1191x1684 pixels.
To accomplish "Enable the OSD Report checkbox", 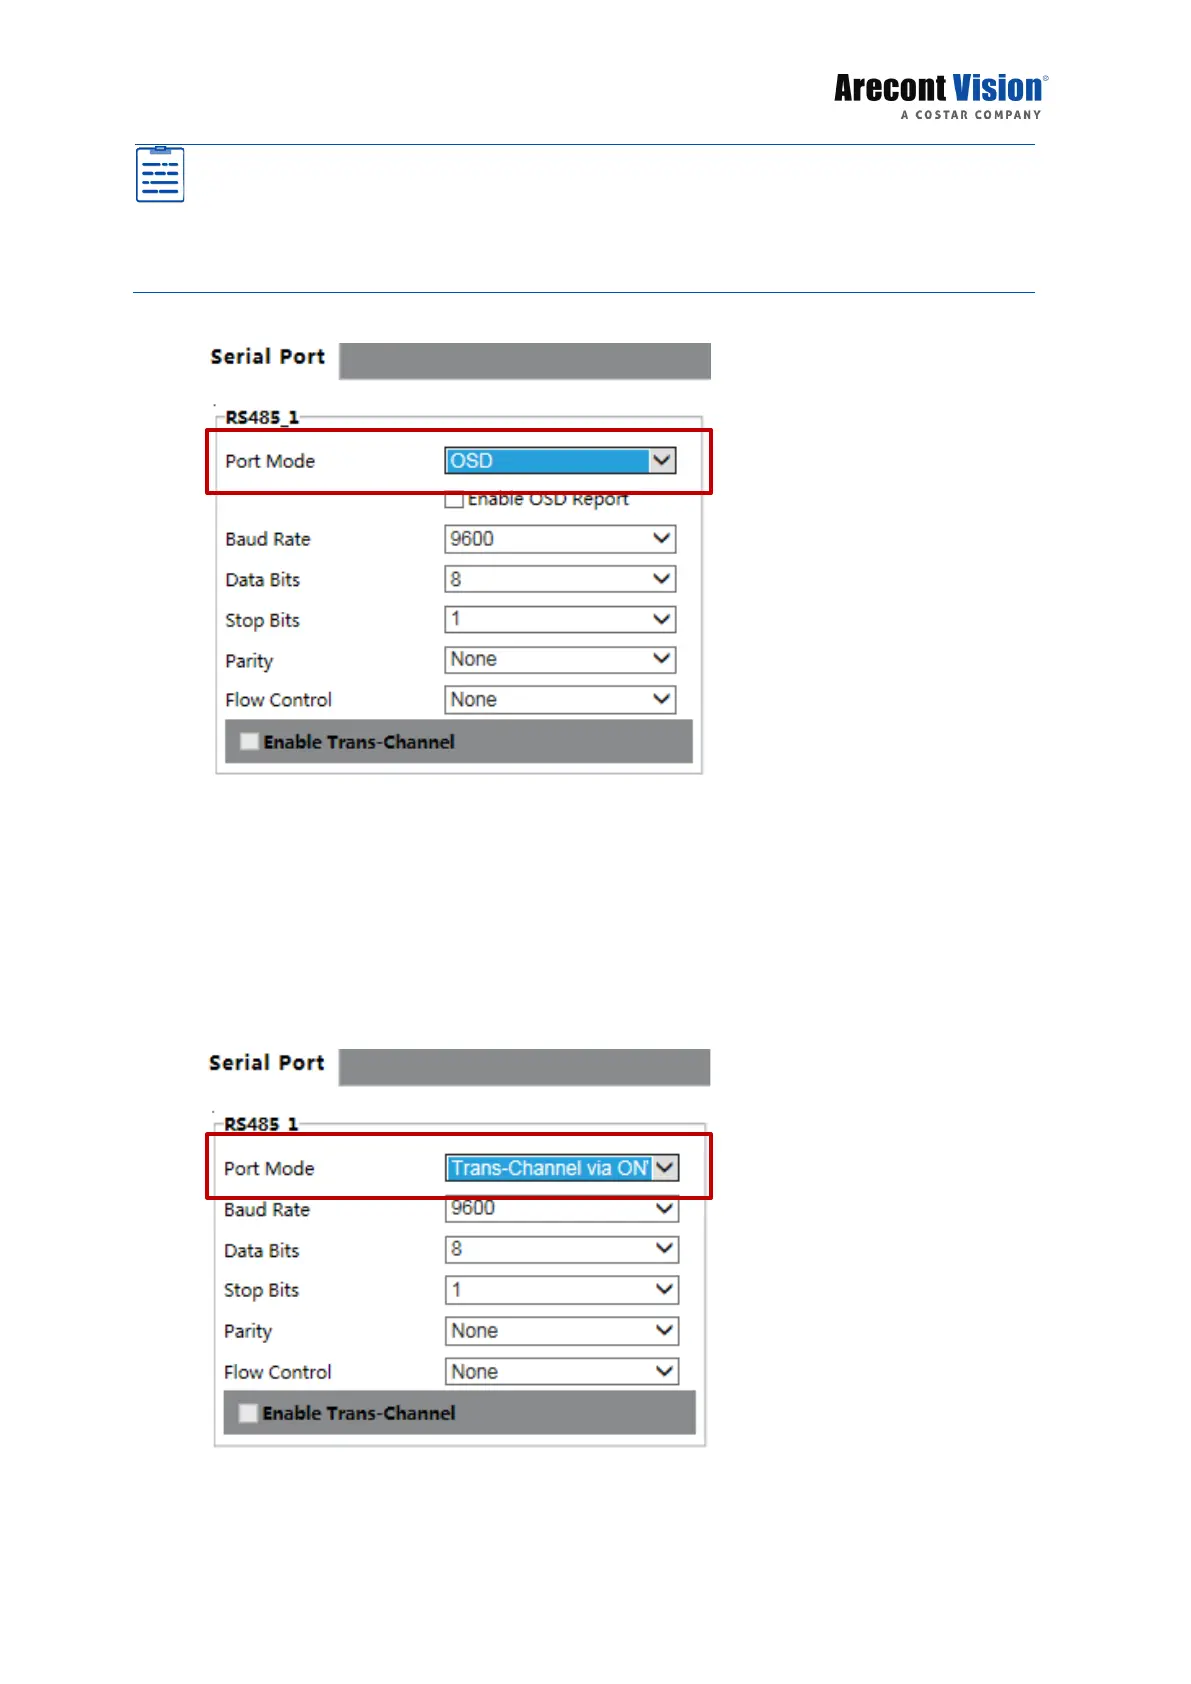I will coord(455,500).
